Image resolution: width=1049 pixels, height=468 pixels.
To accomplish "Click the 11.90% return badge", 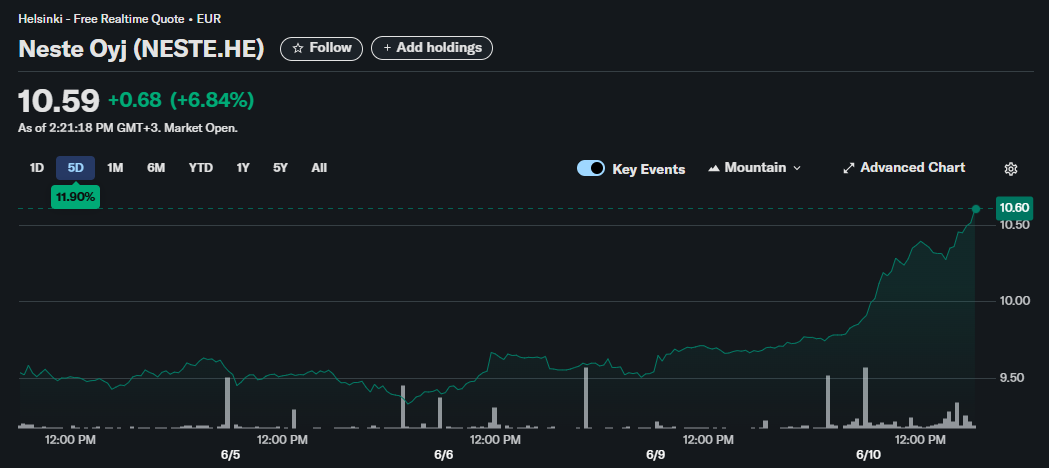I will point(76,197).
